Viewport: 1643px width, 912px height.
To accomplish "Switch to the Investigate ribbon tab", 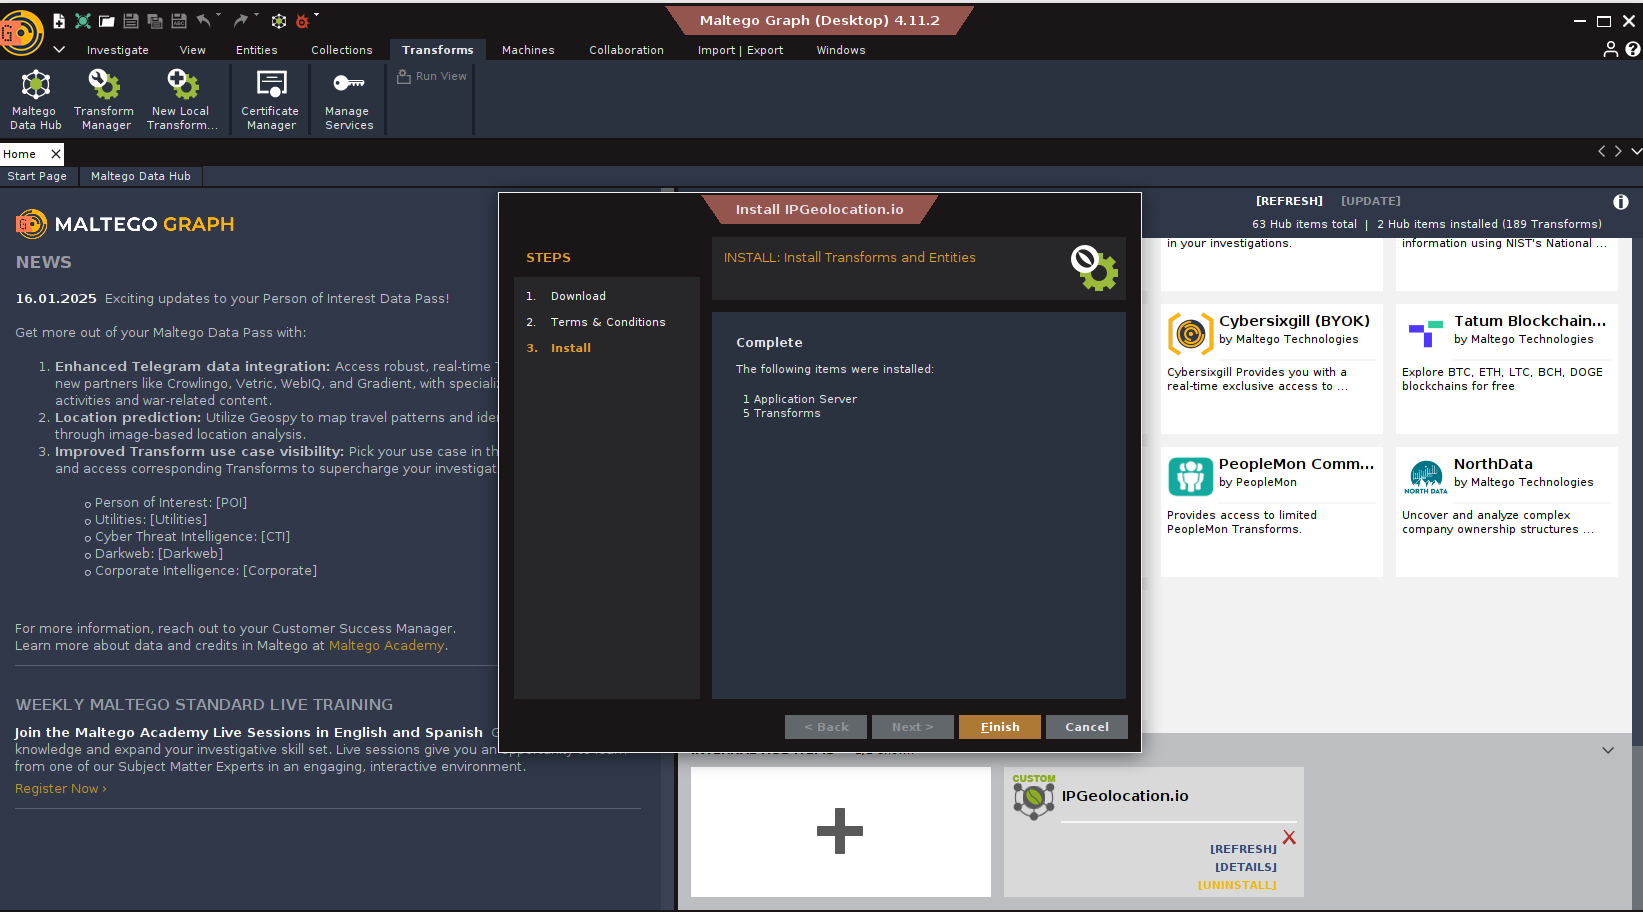I will click(117, 50).
